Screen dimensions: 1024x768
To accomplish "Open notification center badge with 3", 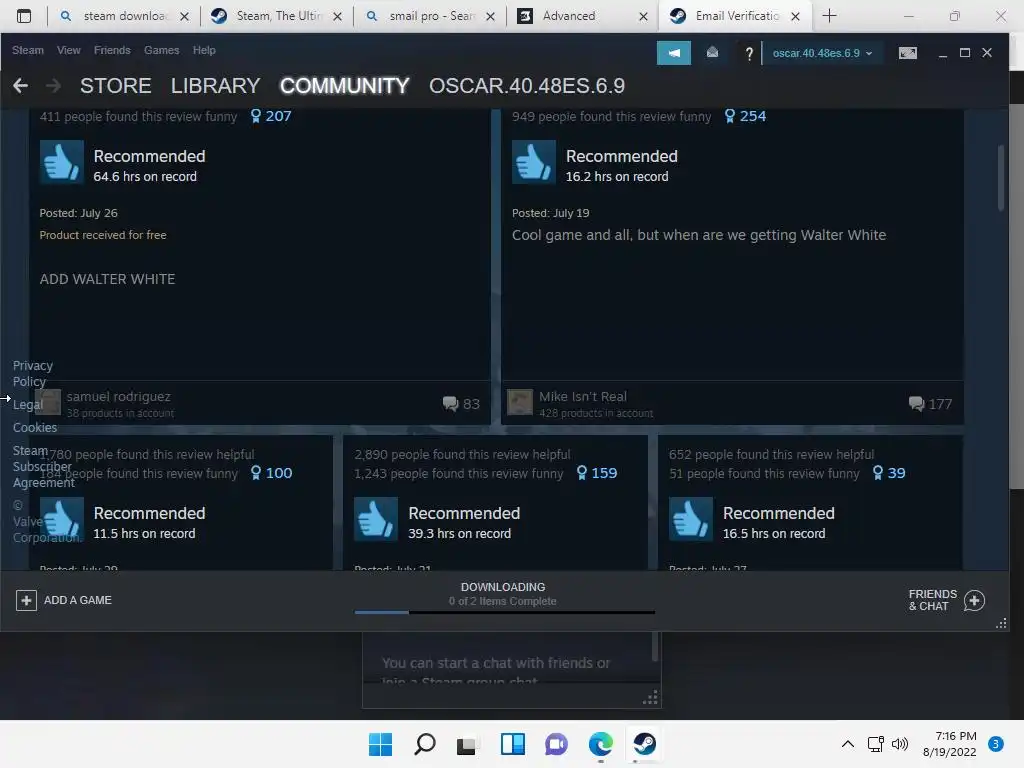I will click(x=996, y=744).
